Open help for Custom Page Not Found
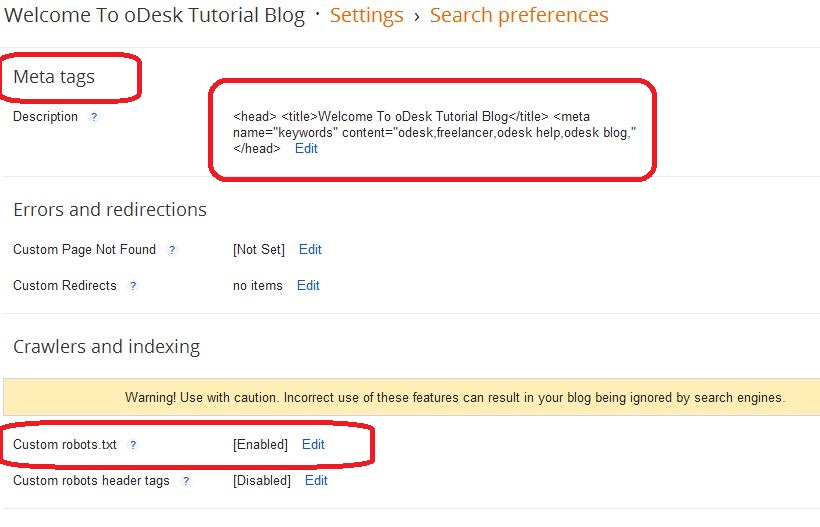 [x=172, y=250]
